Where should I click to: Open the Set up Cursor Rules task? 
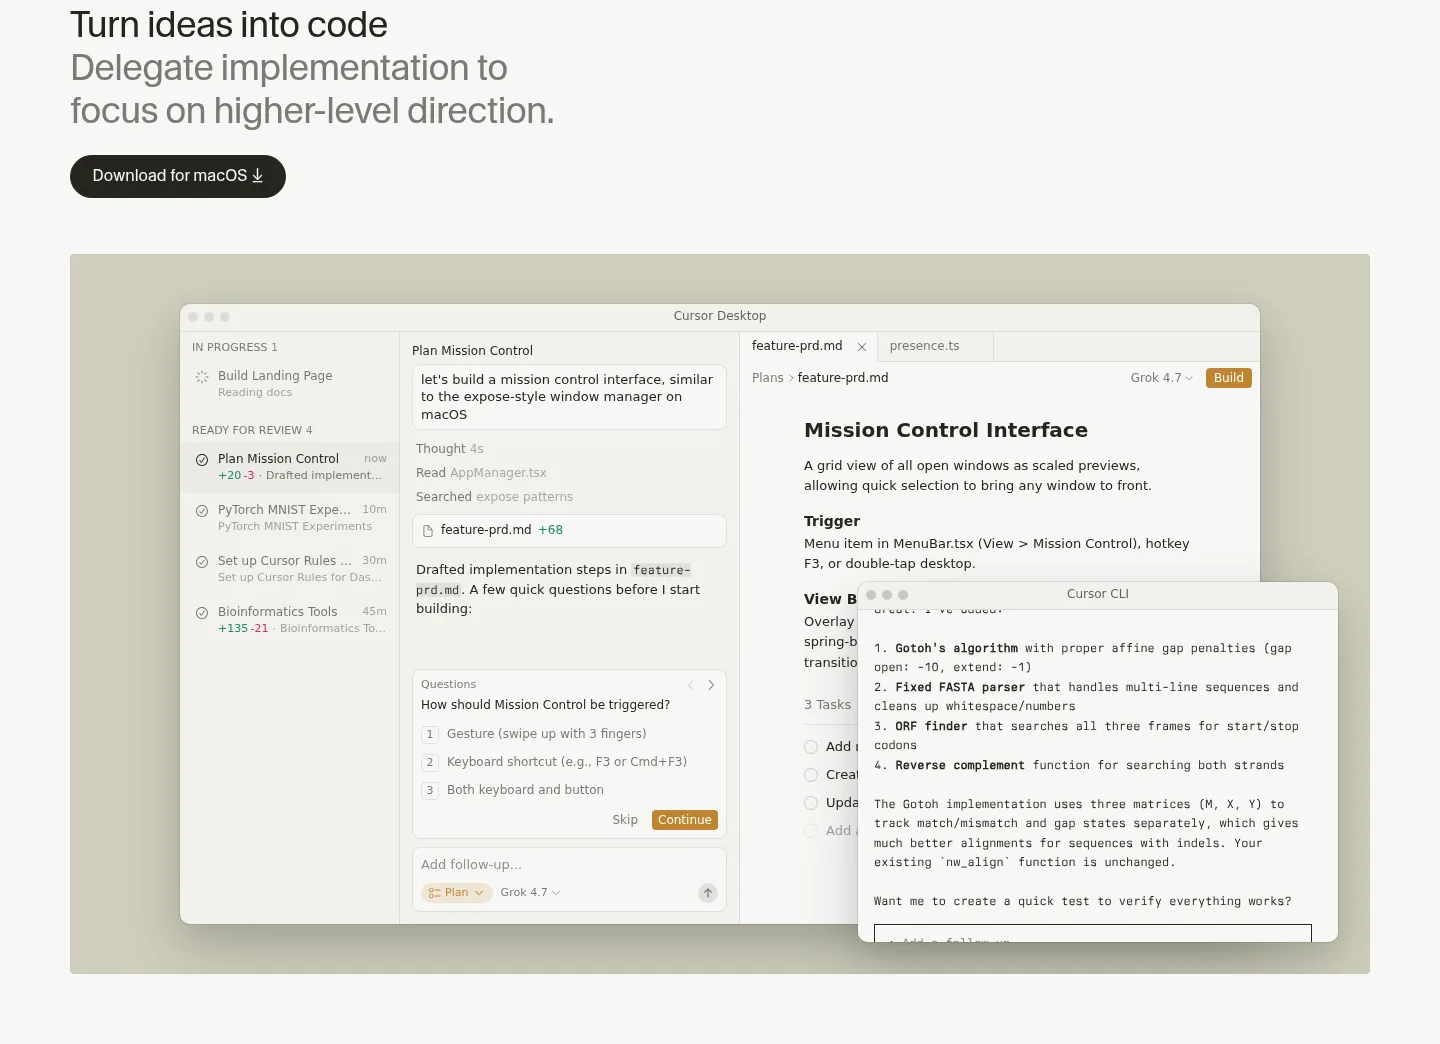(x=290, y=568)
